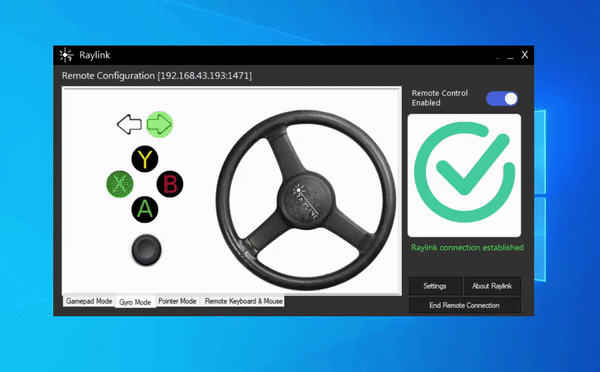Screen dimensions: 600x372
Task: Open the Pointer Mode tab
Action: click(x=177, y=301)
